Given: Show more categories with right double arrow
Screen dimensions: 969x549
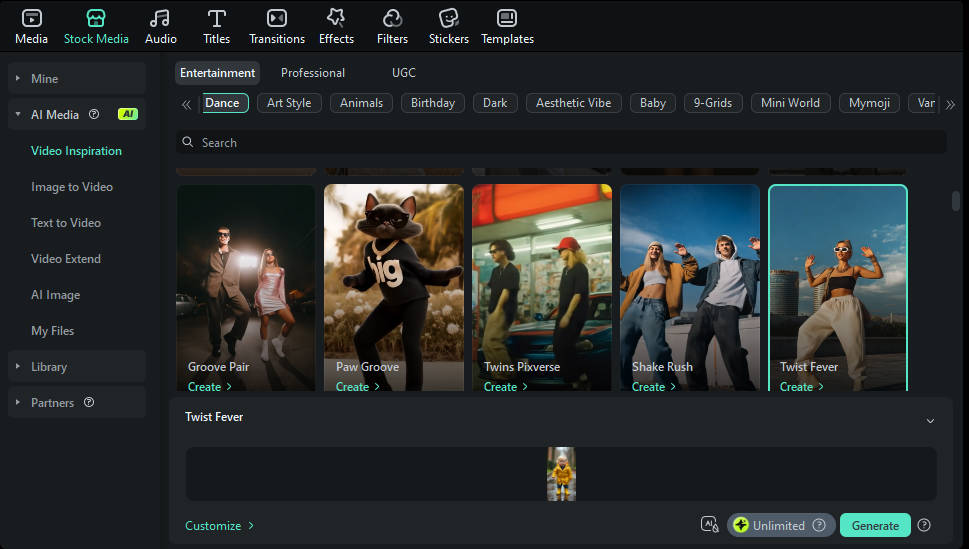Looking at the screenshot, I should tap(950, 104).
